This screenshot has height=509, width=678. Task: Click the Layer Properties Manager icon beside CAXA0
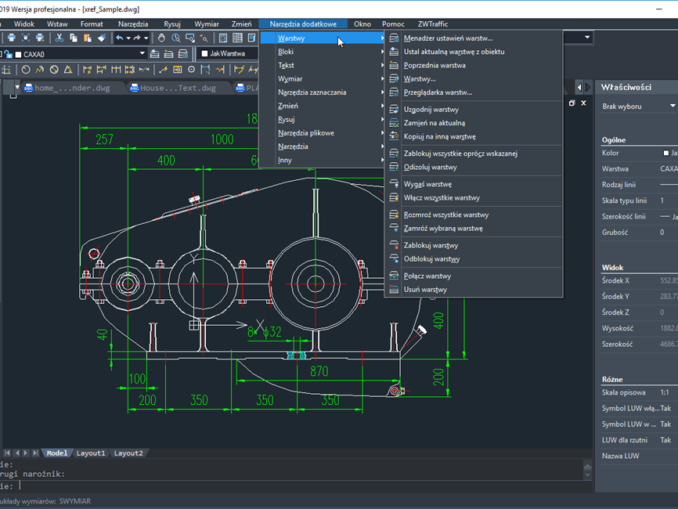tap(154, 54)
